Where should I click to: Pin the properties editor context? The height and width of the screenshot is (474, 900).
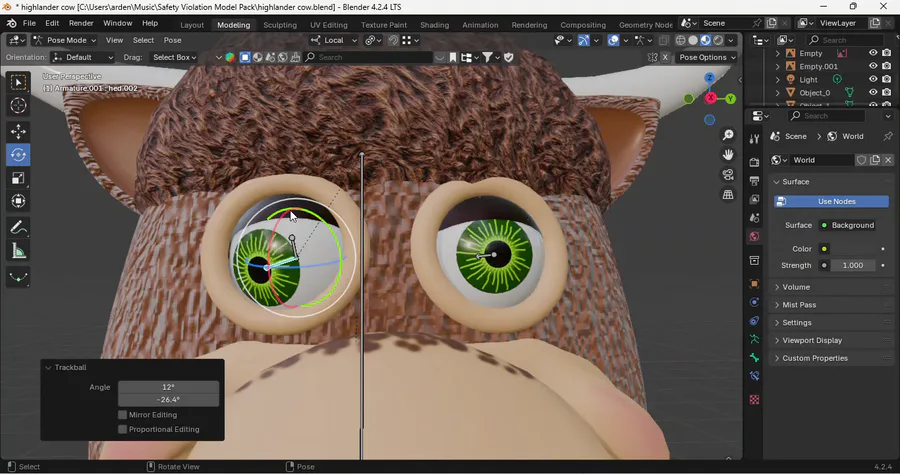tap(887, 137)
